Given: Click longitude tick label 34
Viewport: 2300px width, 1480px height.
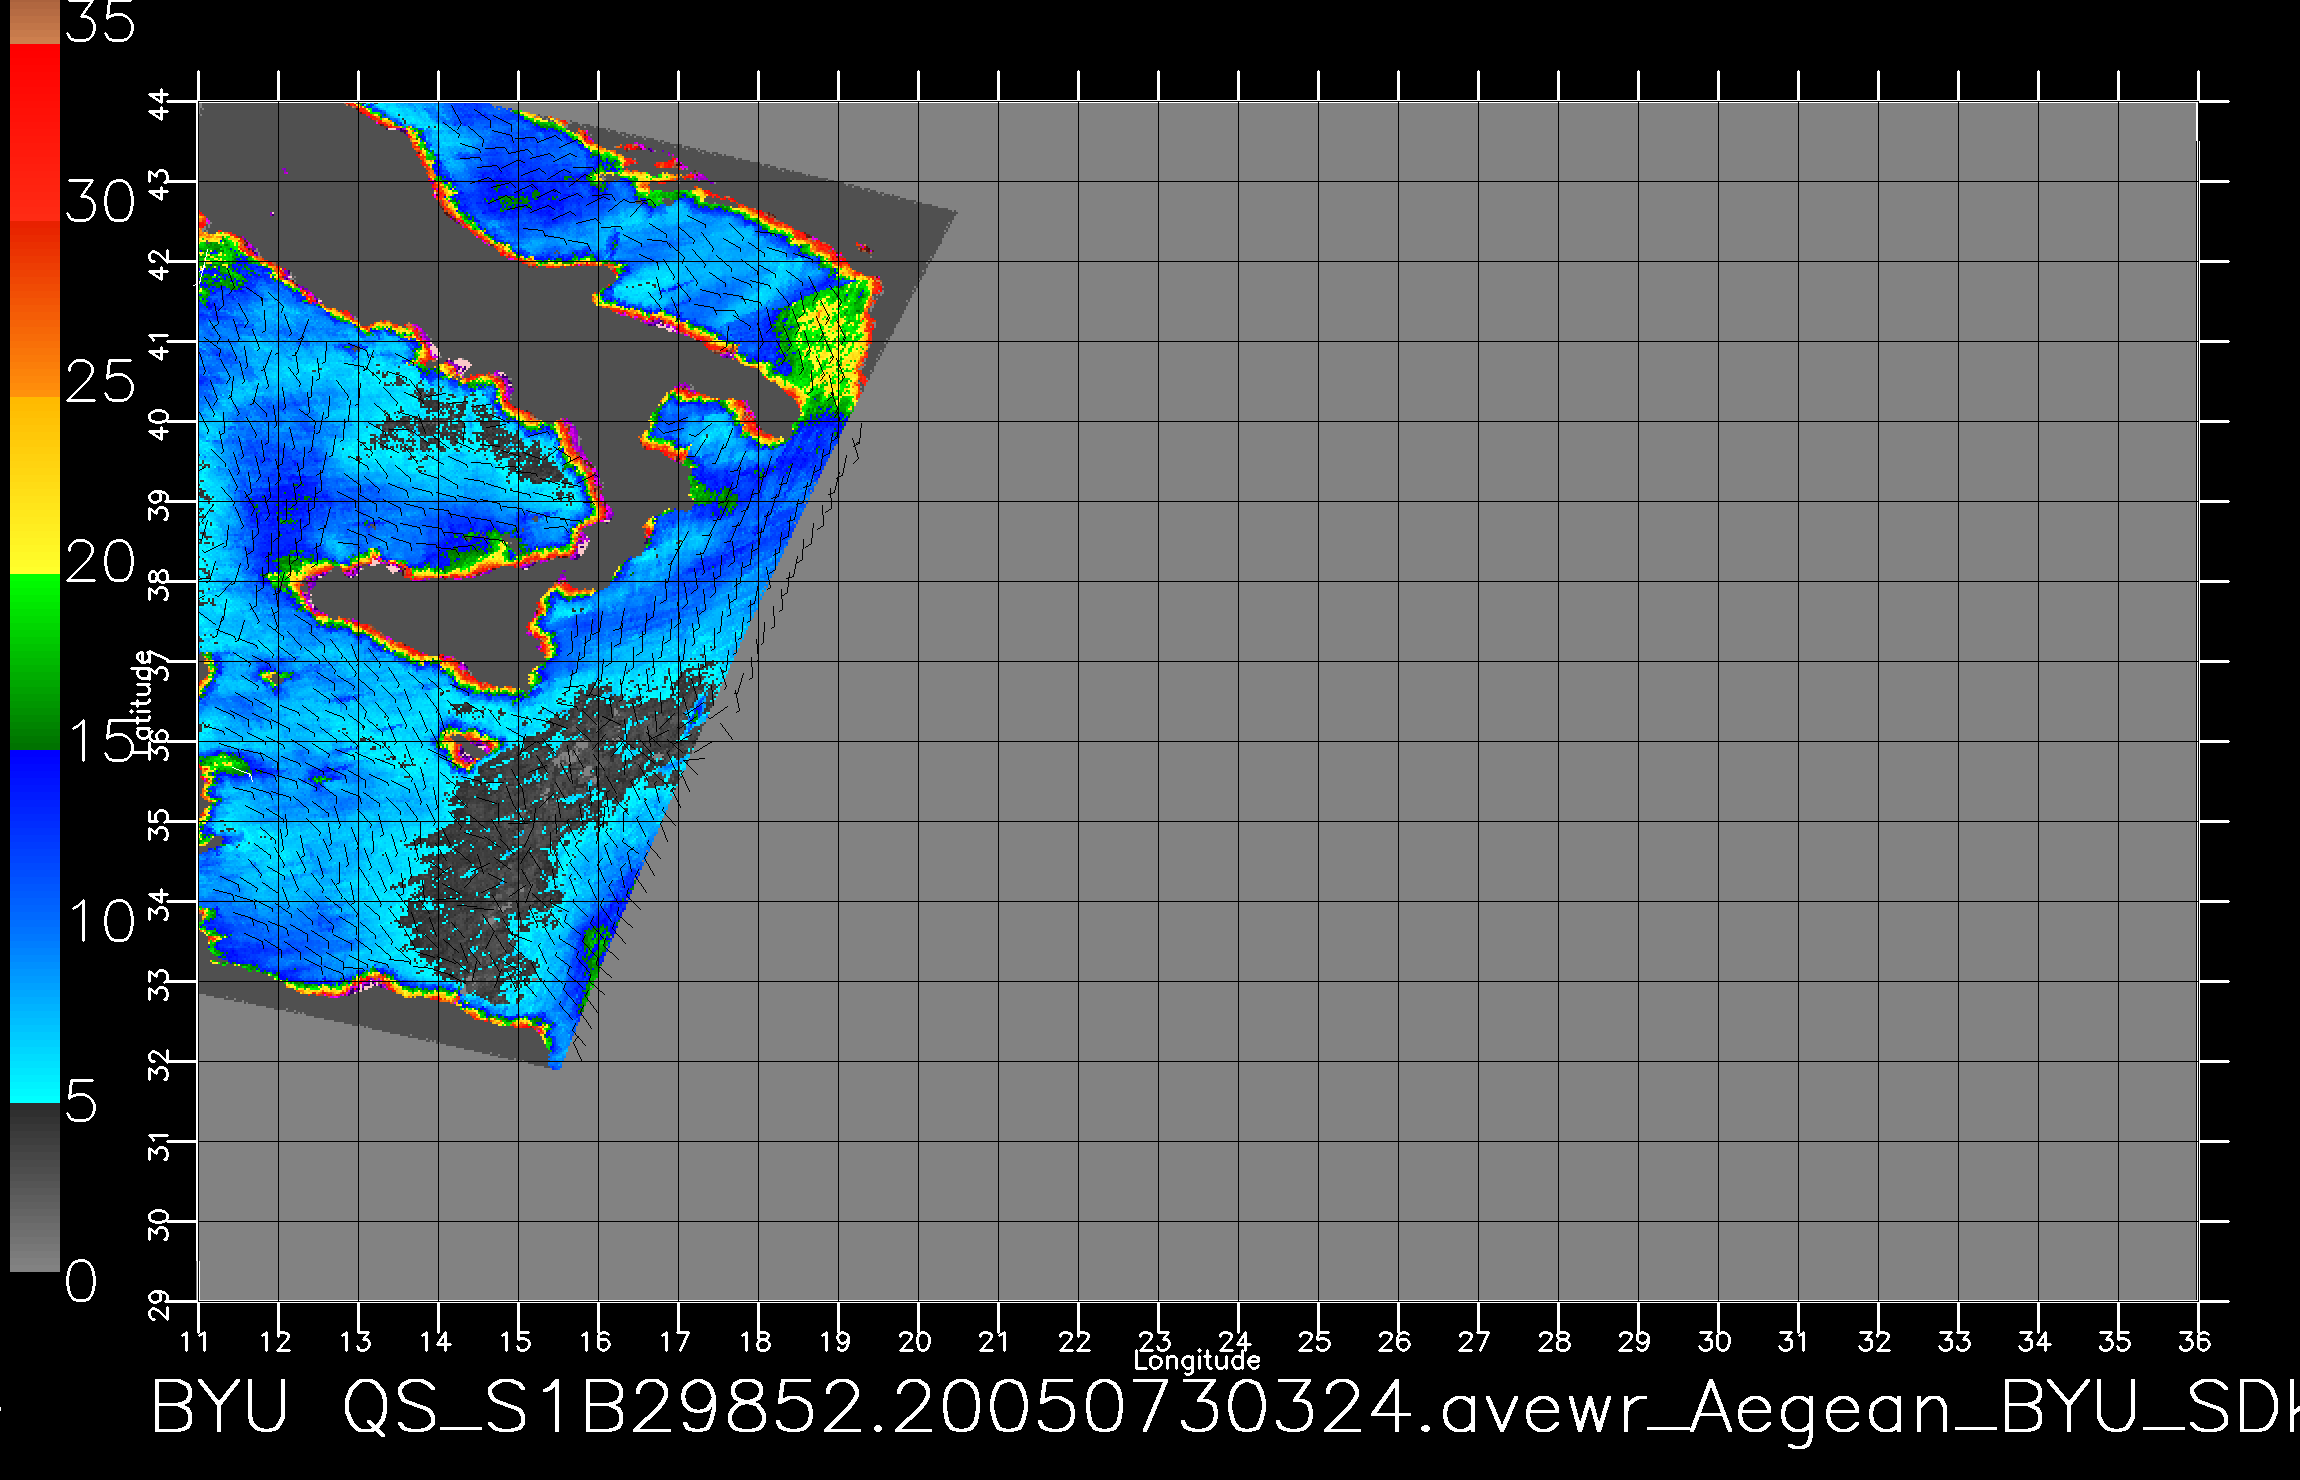Looking at the screenshot, I should (2035, 1341).
